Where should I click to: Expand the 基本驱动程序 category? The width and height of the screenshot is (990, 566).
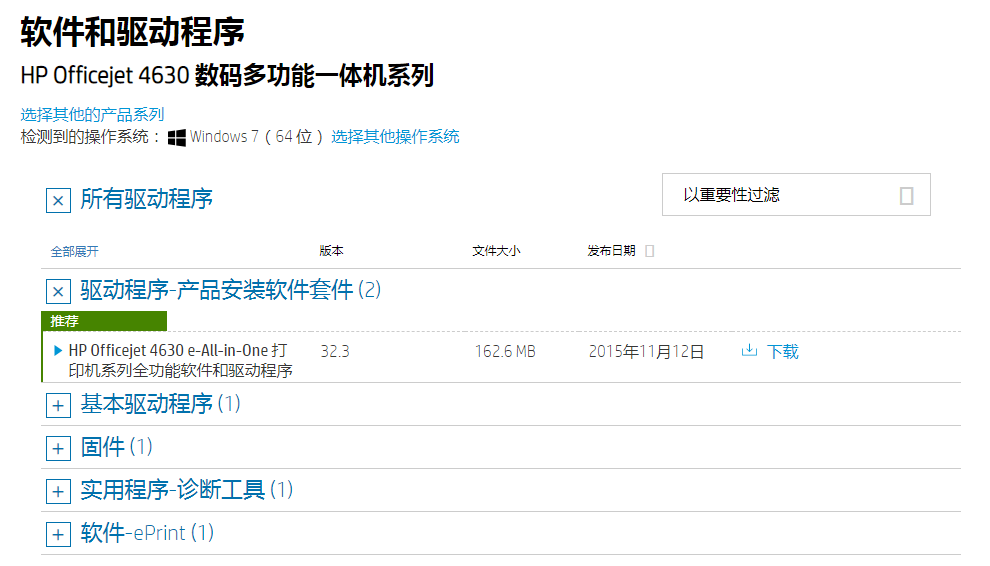tap(58, 406)
